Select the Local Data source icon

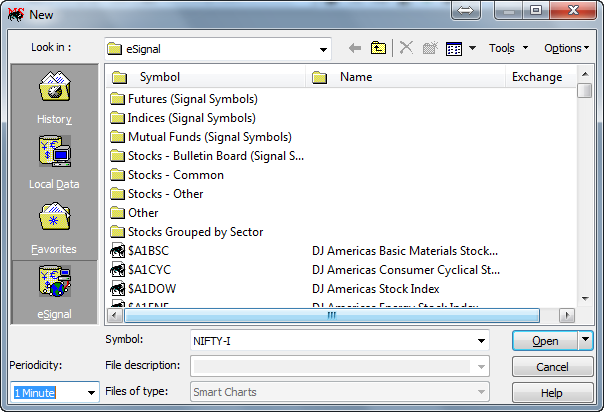click(x=54, y=151)
